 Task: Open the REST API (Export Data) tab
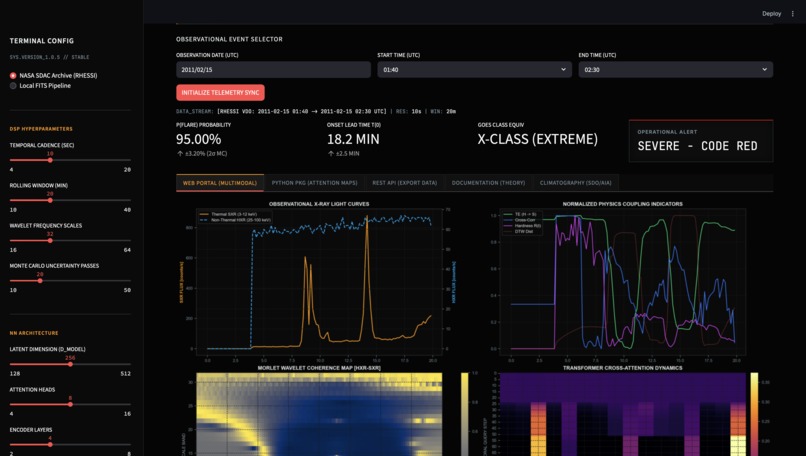pos(405,183)
